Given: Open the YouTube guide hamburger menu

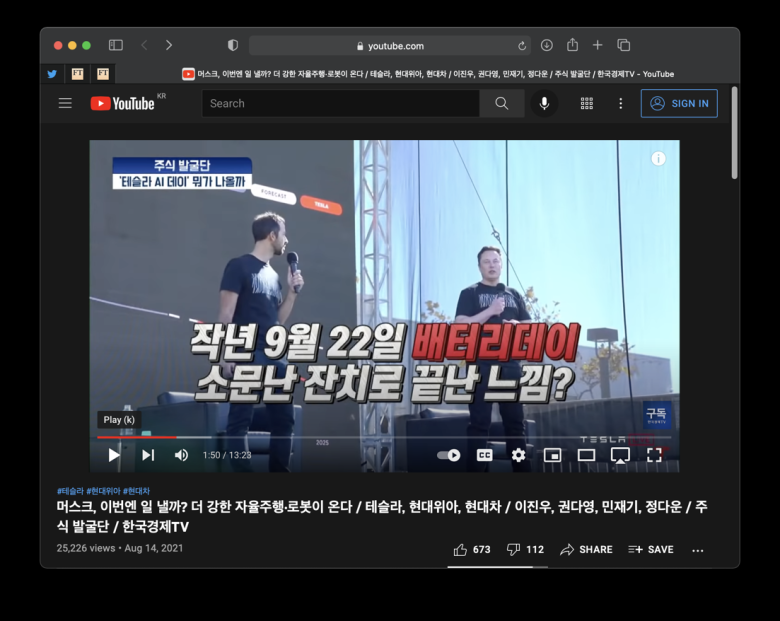Looking at the screenshot, I should [65, 104].
